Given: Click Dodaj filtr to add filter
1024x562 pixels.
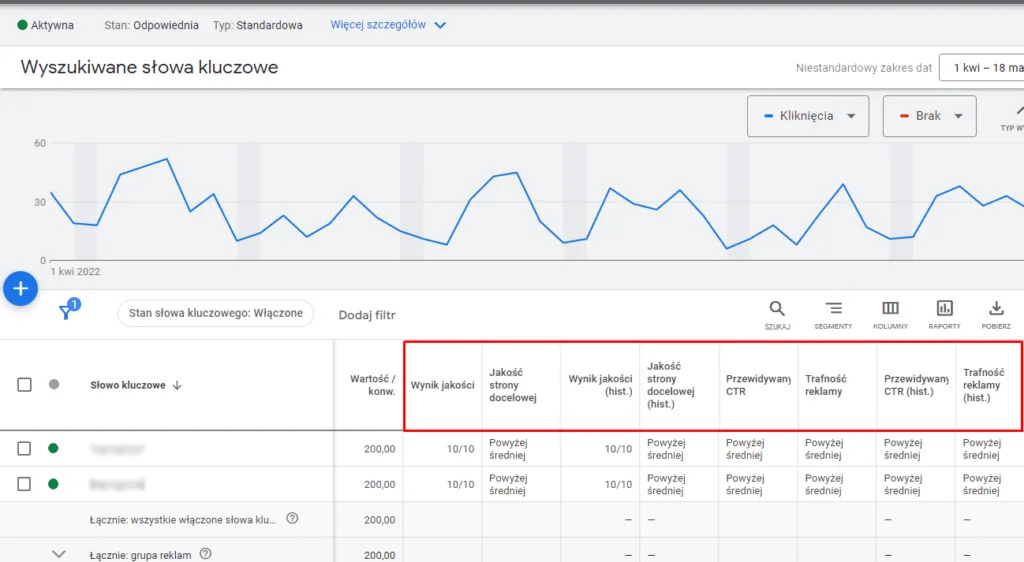Looking at the screenshot, I should click(367, 315).
